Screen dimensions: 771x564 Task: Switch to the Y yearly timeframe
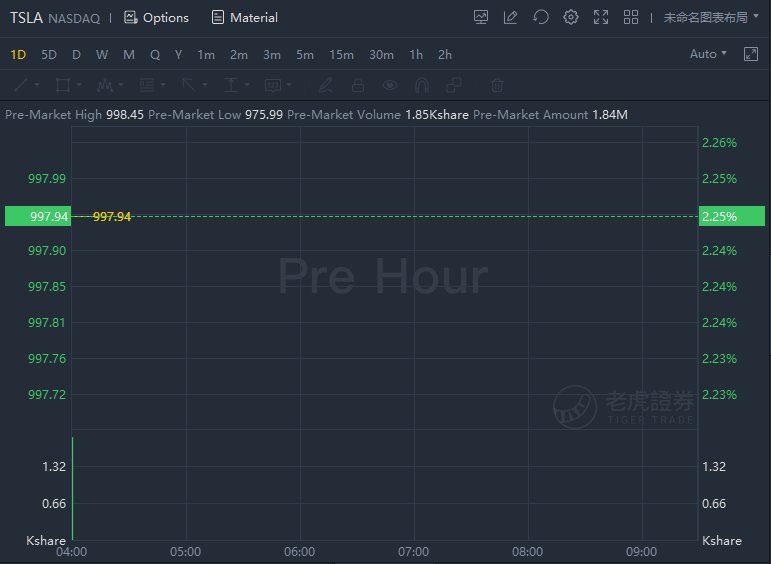coord(178,55)
